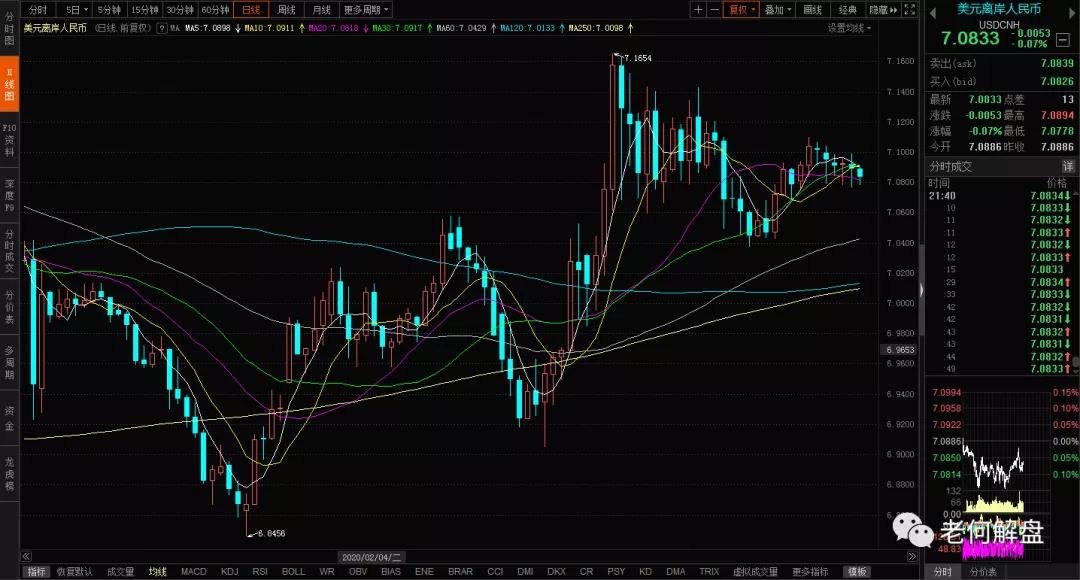The image size is (1080, 580).
Task: Enable 成交量 volume indicator
Action: [x=121, y=572]
